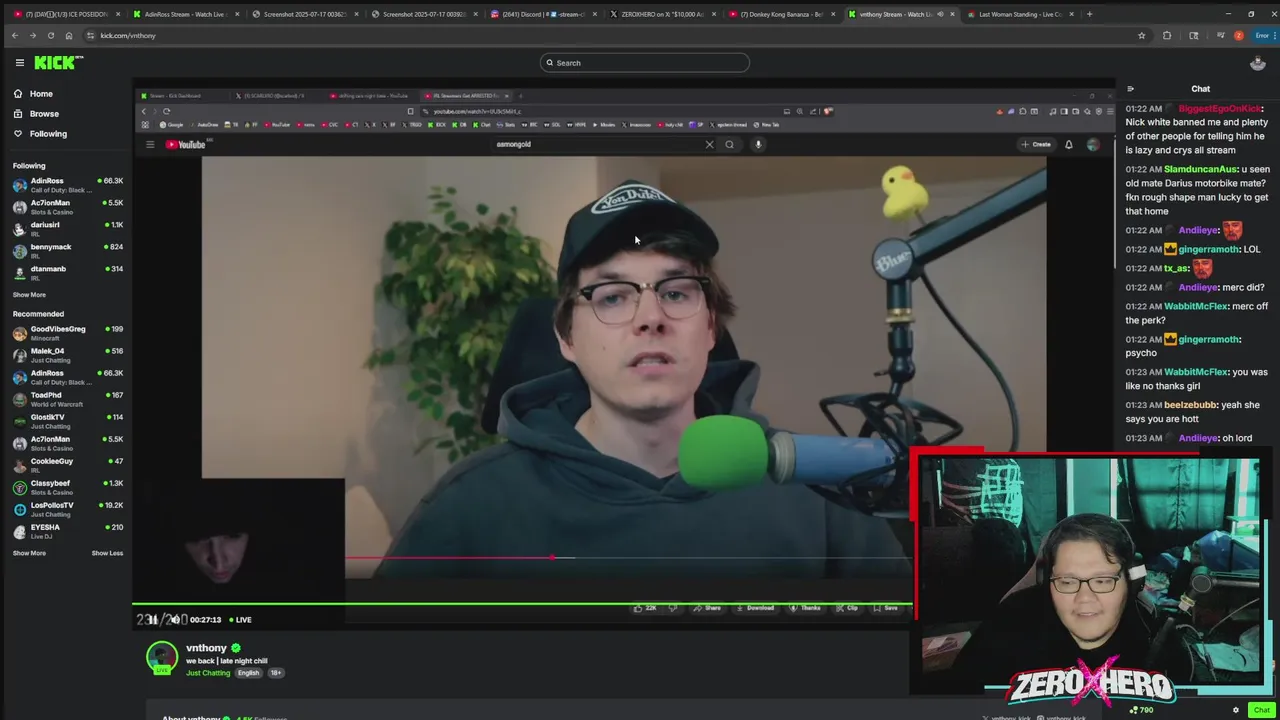Open chat settings gear icon
The width and height of the screenshot is (1280, 720).
click(1236, 710)
